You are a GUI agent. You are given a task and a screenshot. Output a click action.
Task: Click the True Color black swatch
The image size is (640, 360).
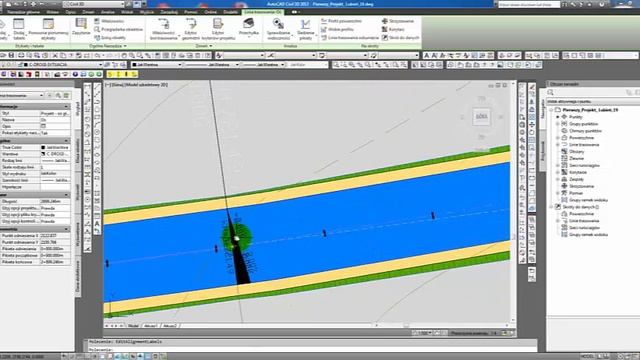43,147
